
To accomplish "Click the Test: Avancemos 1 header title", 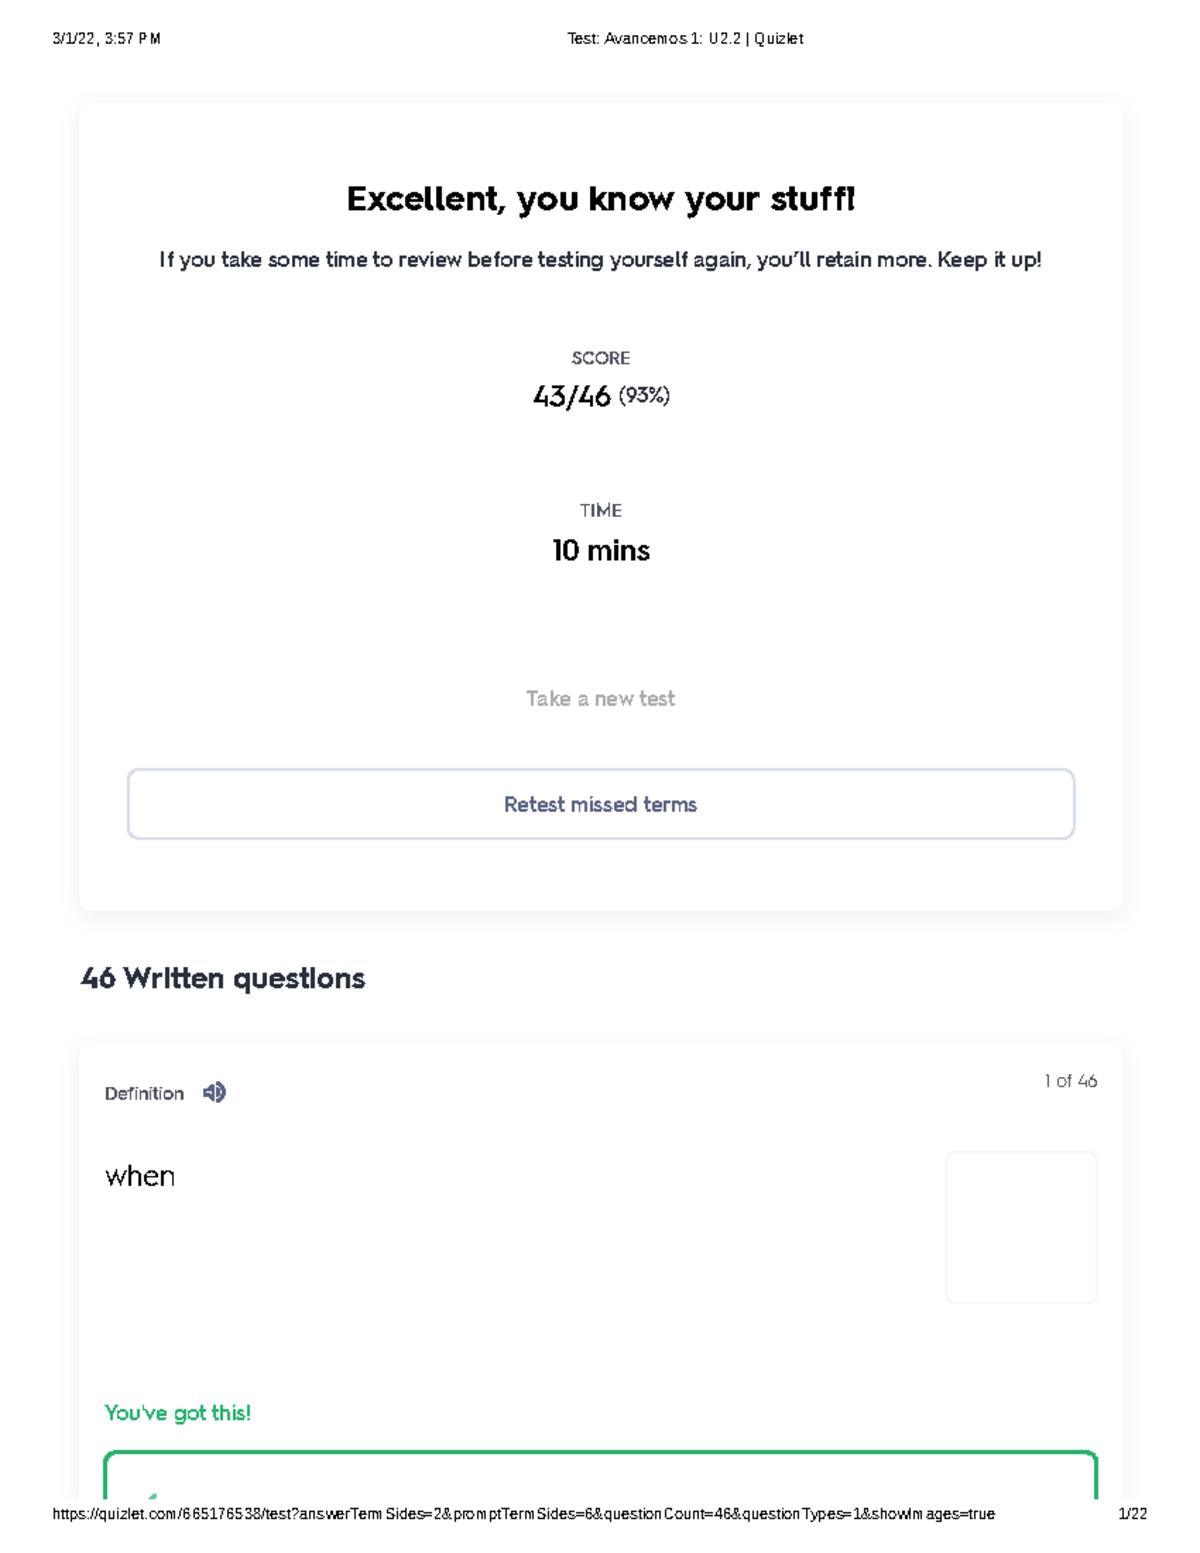I will click(x=685, y=38).
